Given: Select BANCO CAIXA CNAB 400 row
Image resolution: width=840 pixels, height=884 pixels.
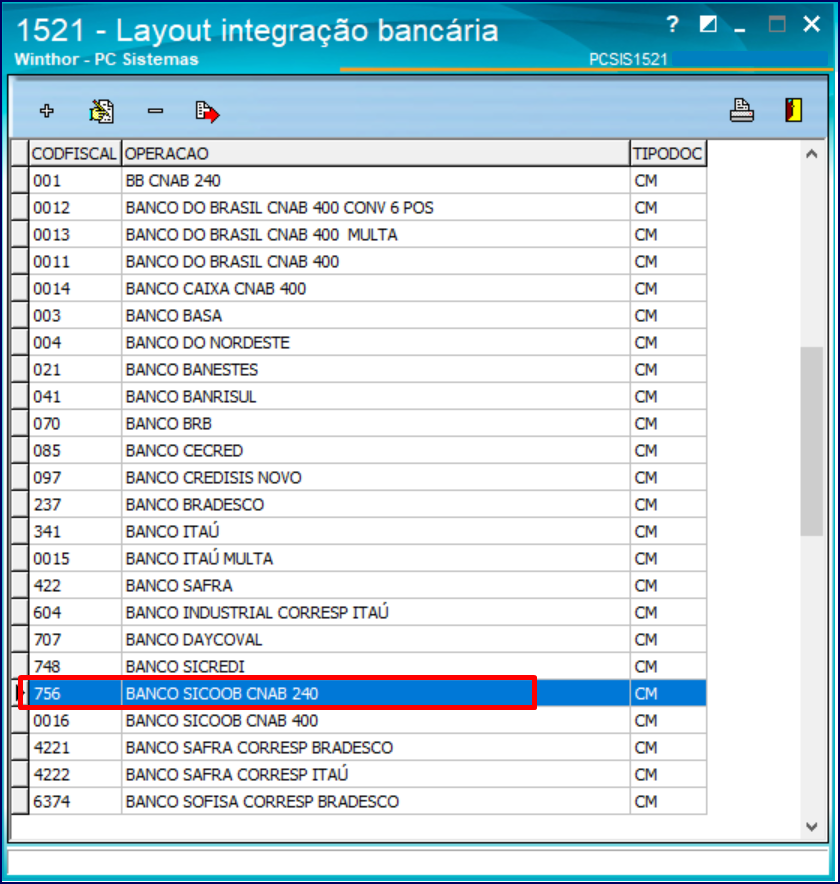Looking at the screenshot, I should 368,289.
